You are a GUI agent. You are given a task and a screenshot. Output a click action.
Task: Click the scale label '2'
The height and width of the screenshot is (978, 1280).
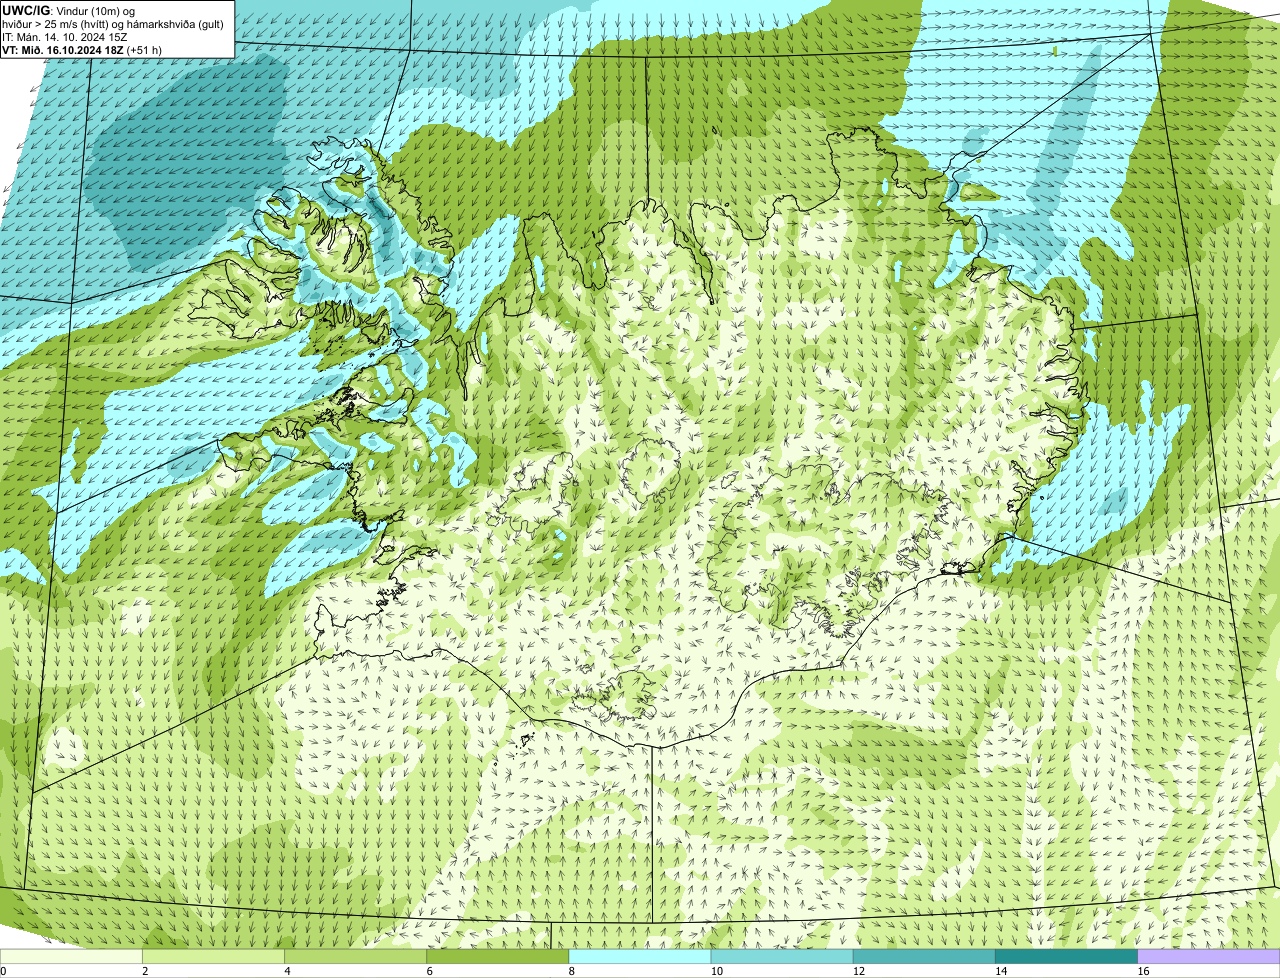coord(145,971)
